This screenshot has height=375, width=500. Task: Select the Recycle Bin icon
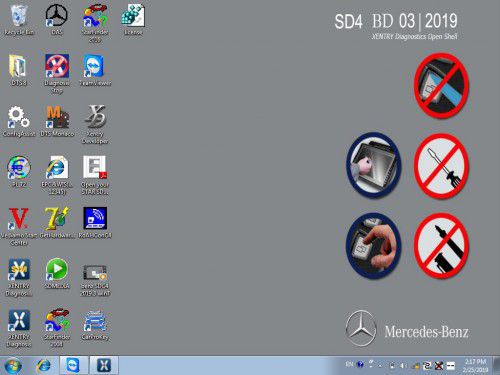pyautogui.click(x=19, y=19)
